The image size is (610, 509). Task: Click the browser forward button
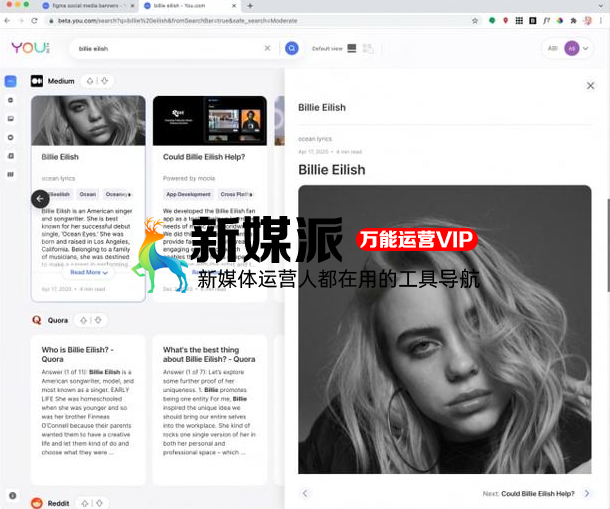coord(21,21)
